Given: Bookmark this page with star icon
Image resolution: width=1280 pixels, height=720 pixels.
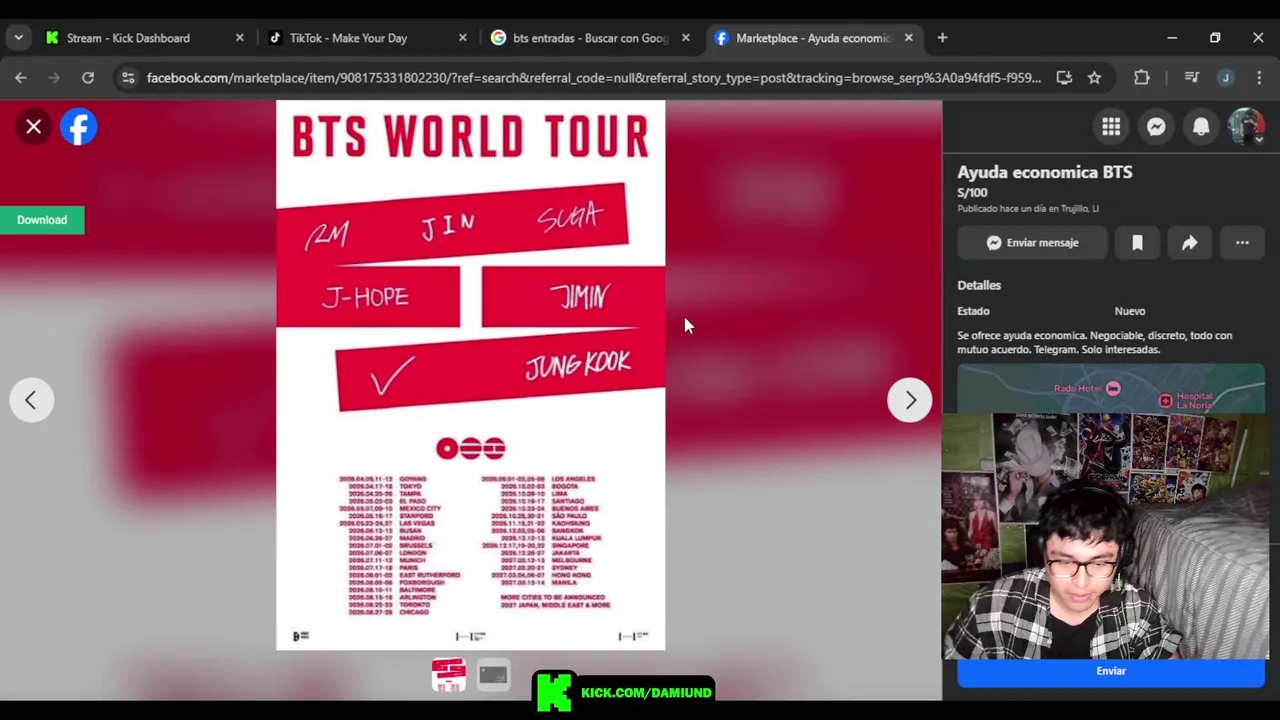Looking at the screenshot, I should (1094, 78).
